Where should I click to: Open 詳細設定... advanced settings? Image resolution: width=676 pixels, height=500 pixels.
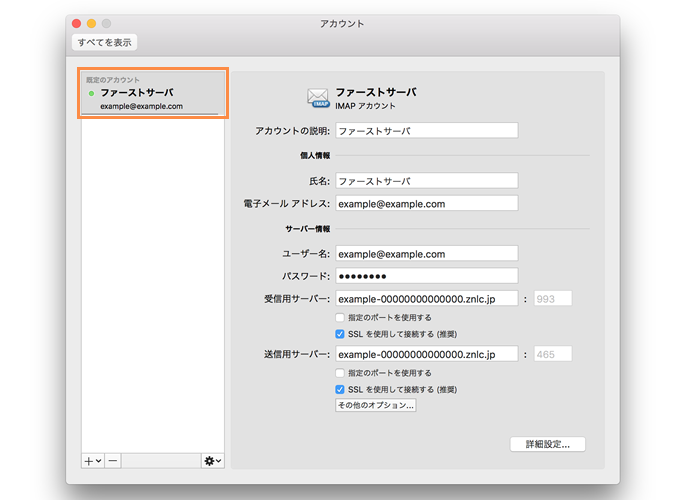click(x=548, y=444)
